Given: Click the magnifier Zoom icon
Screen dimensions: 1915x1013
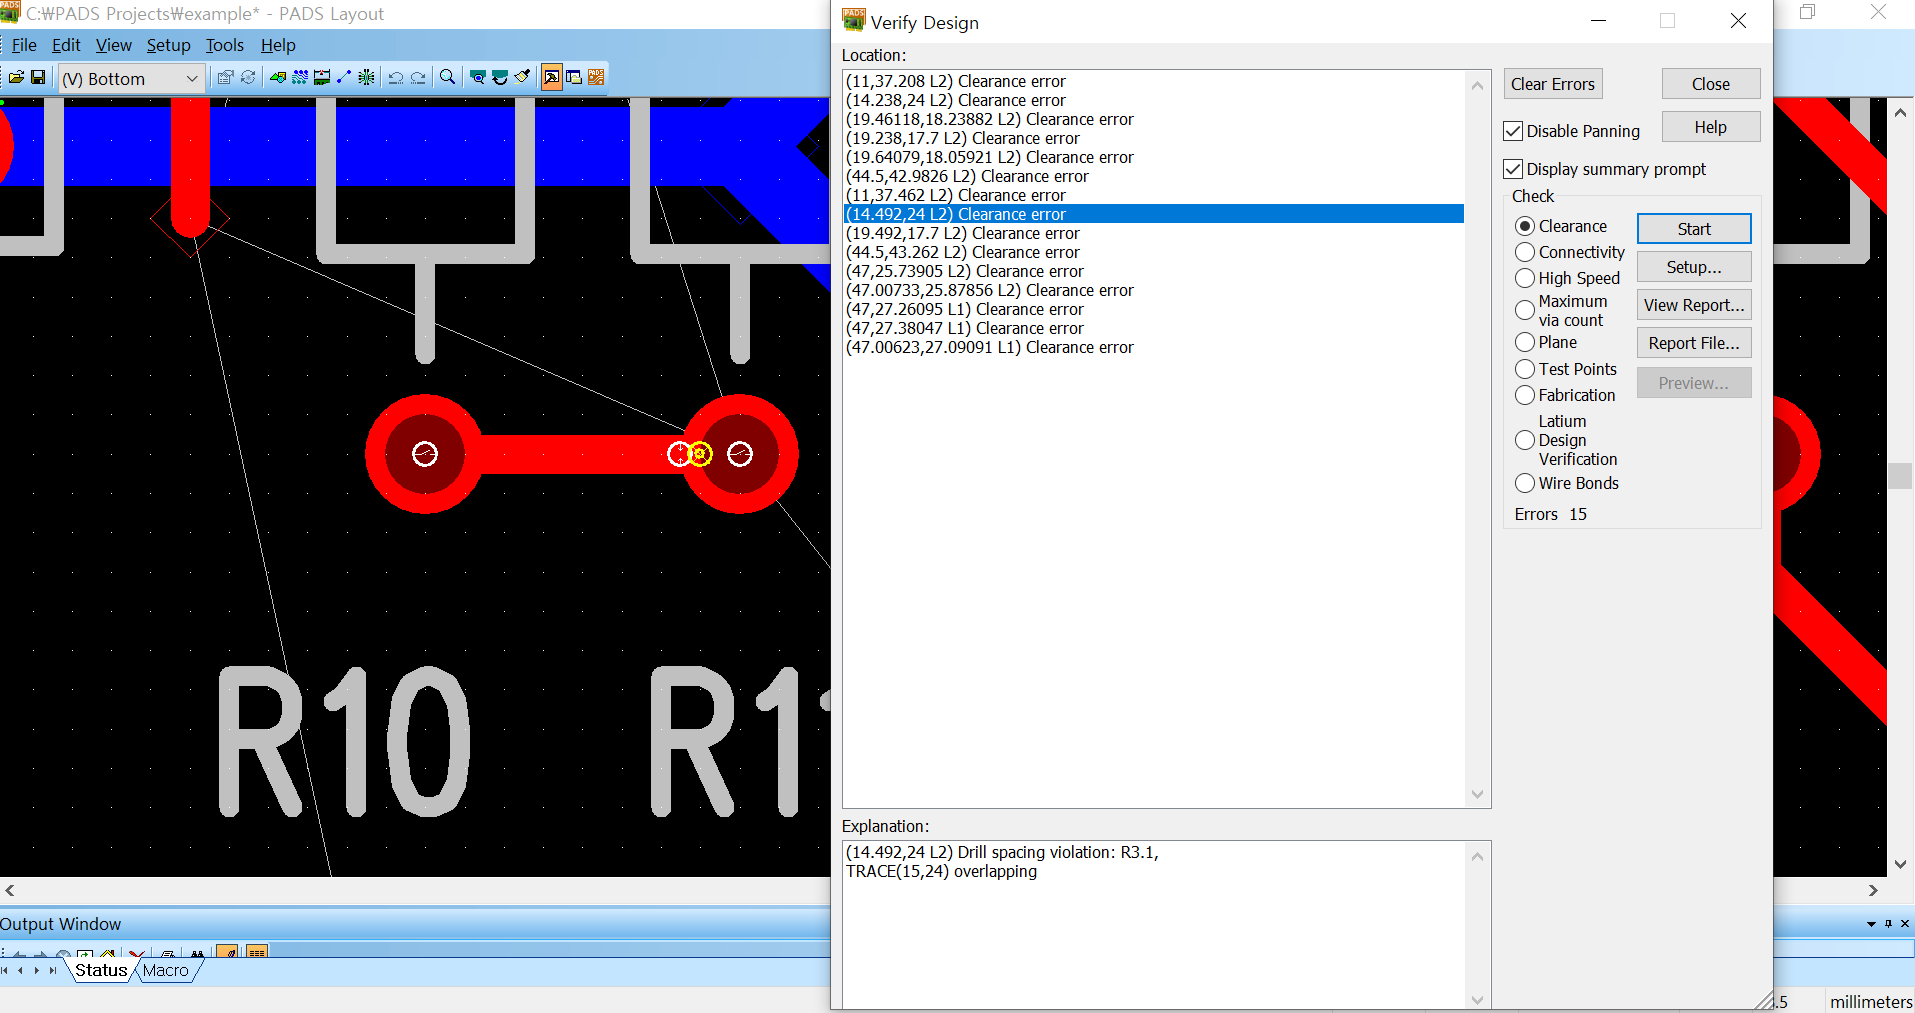Looking at the screenshot, I should tap(448, 78).
